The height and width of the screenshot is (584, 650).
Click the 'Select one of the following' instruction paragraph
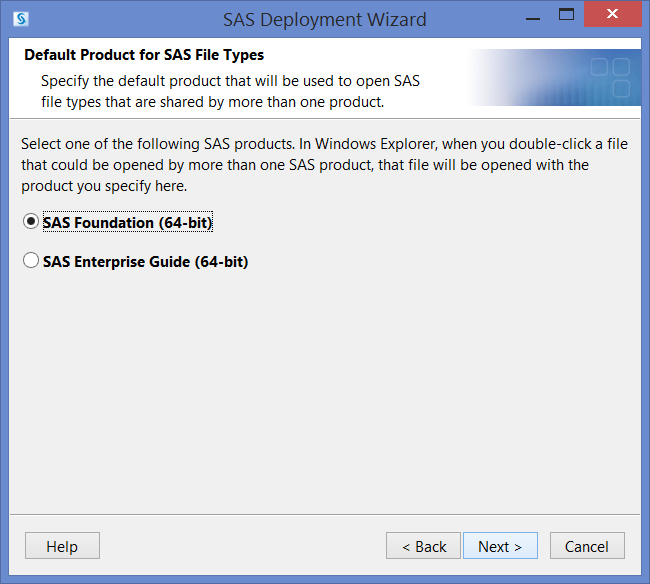click(x=325, y=165)
